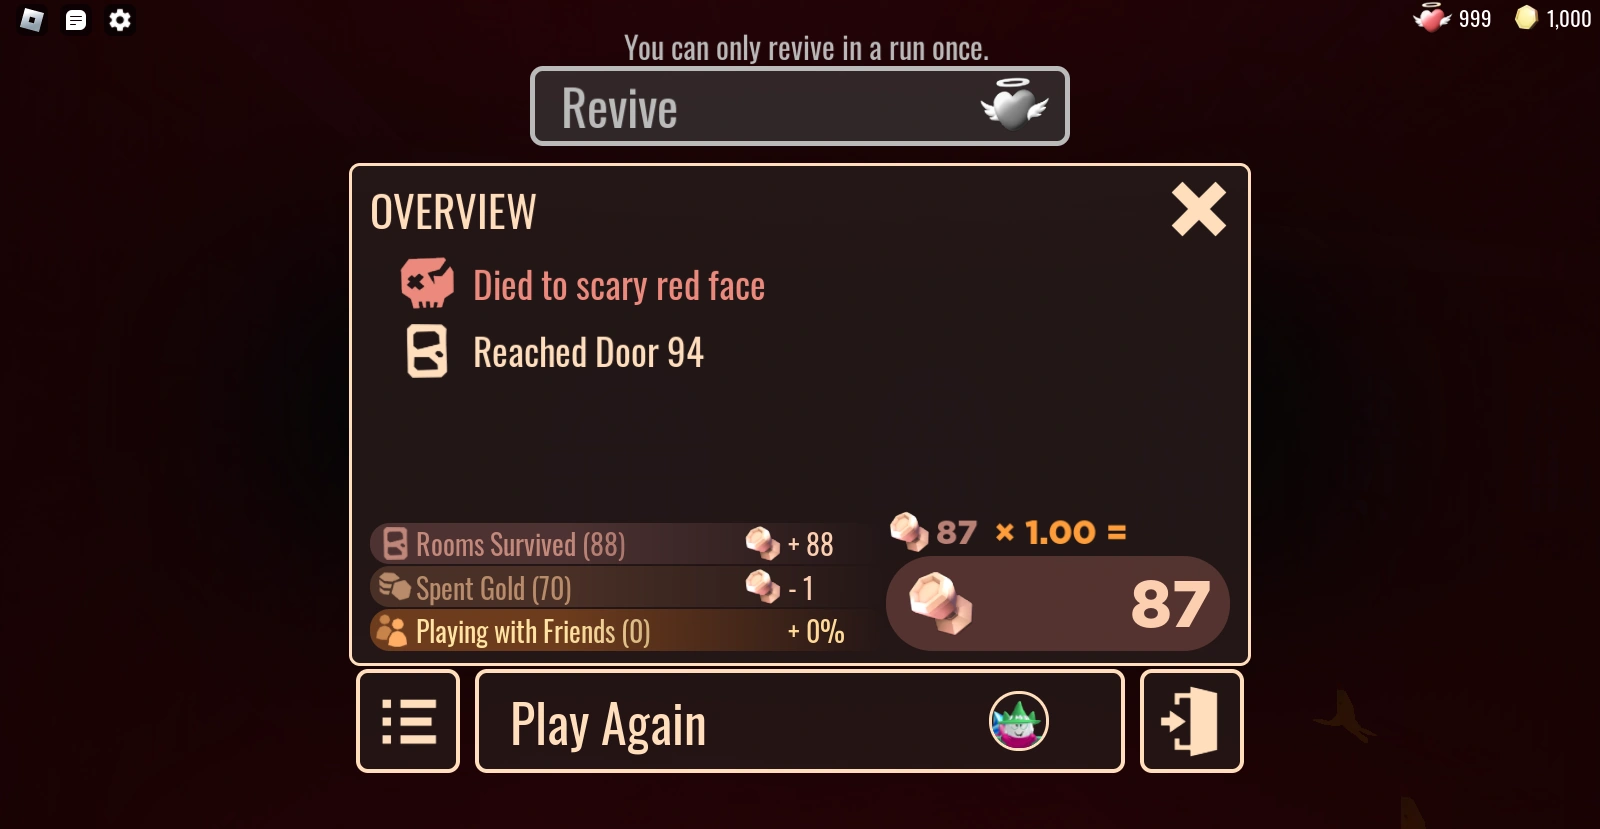Click the exit to lobby door icon
The height and width of the screenshot is (829, 1600).
[1192, 721]
